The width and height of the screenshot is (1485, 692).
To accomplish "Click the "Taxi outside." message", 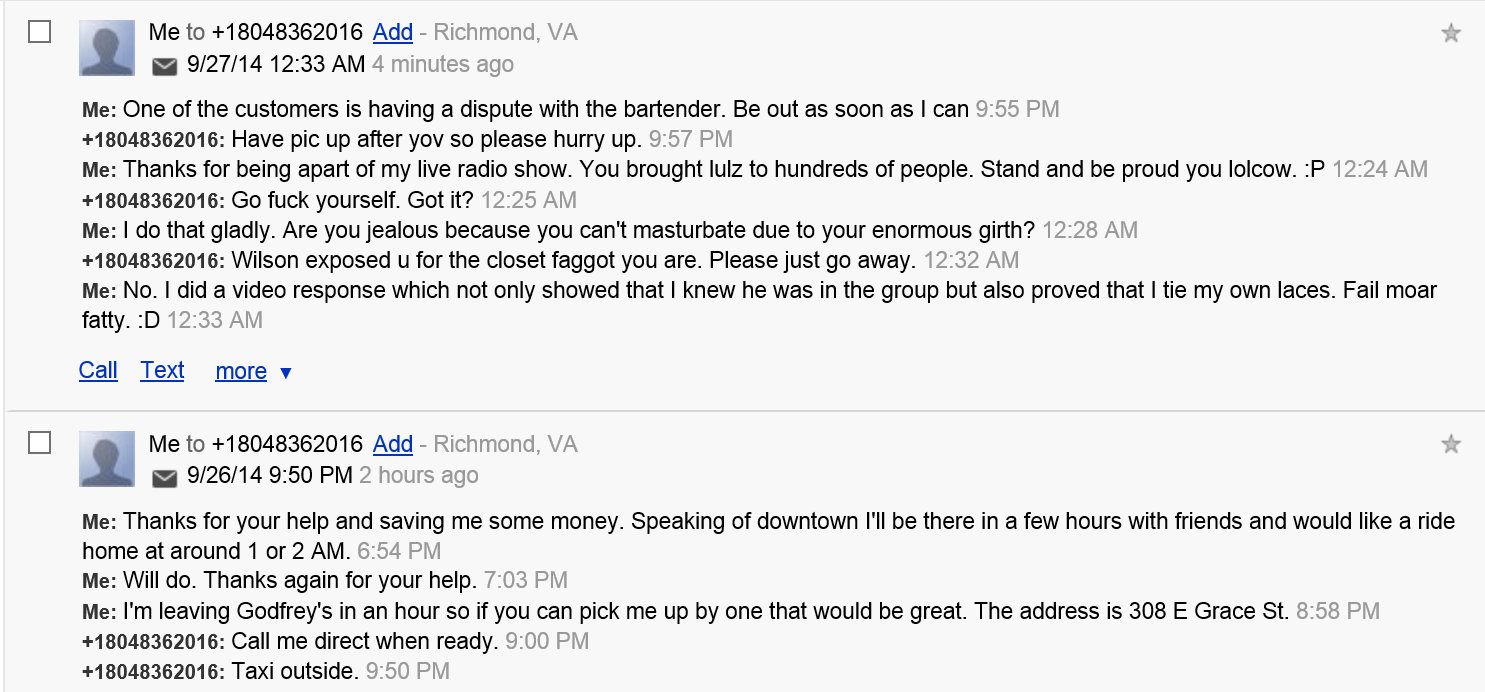I will [294, 671].
